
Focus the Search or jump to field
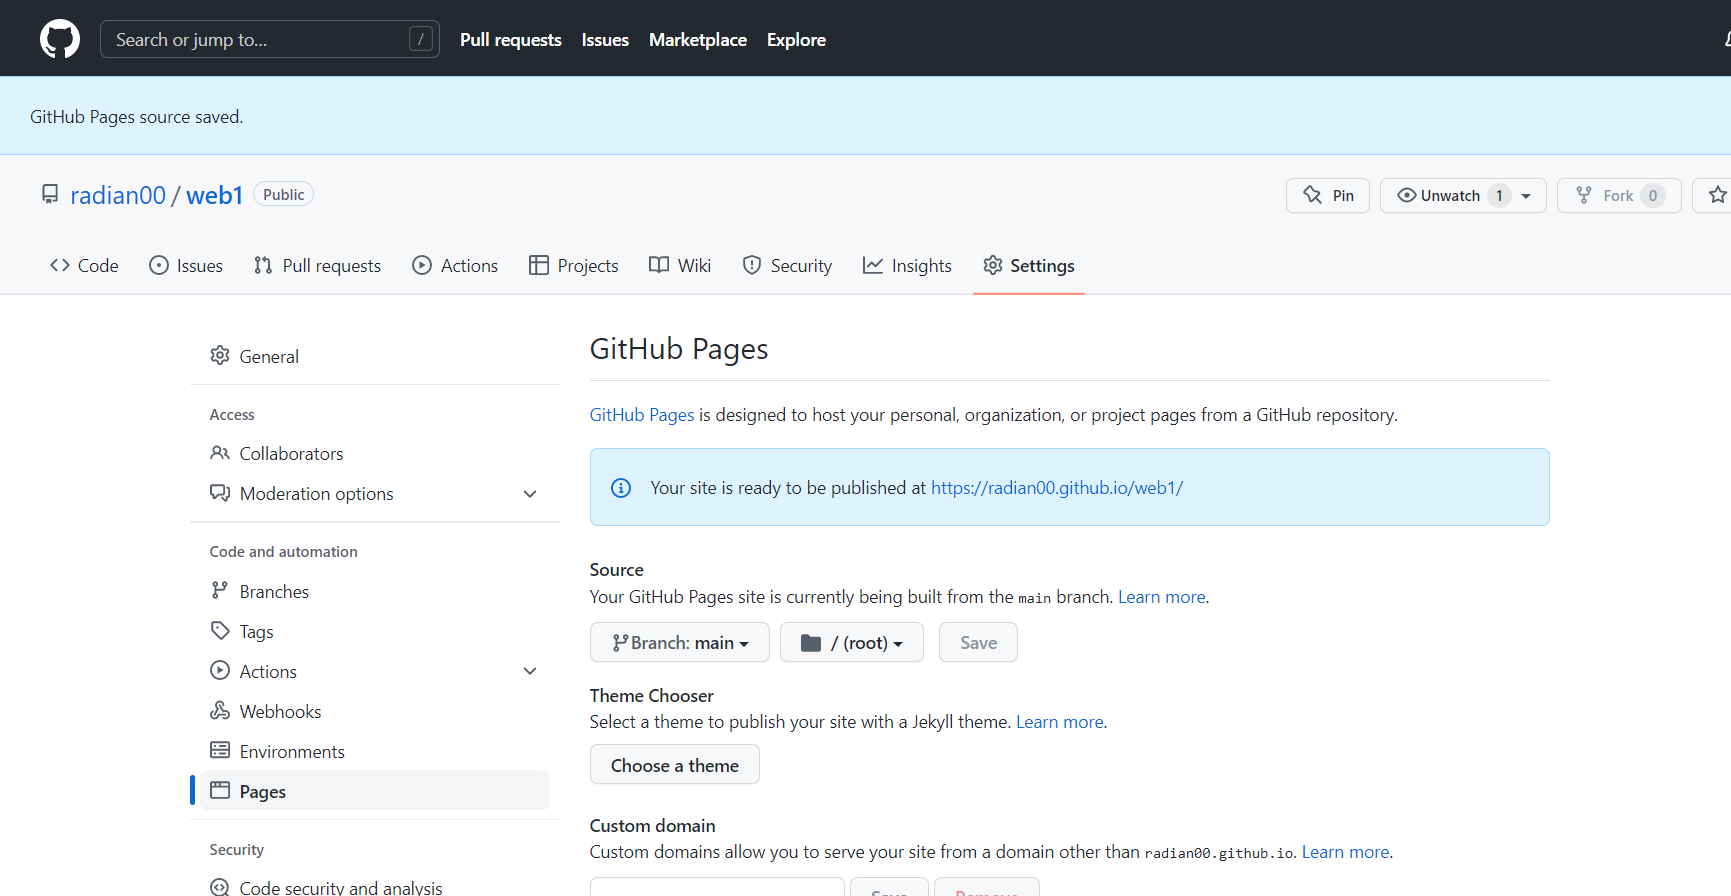pos(270,39)
